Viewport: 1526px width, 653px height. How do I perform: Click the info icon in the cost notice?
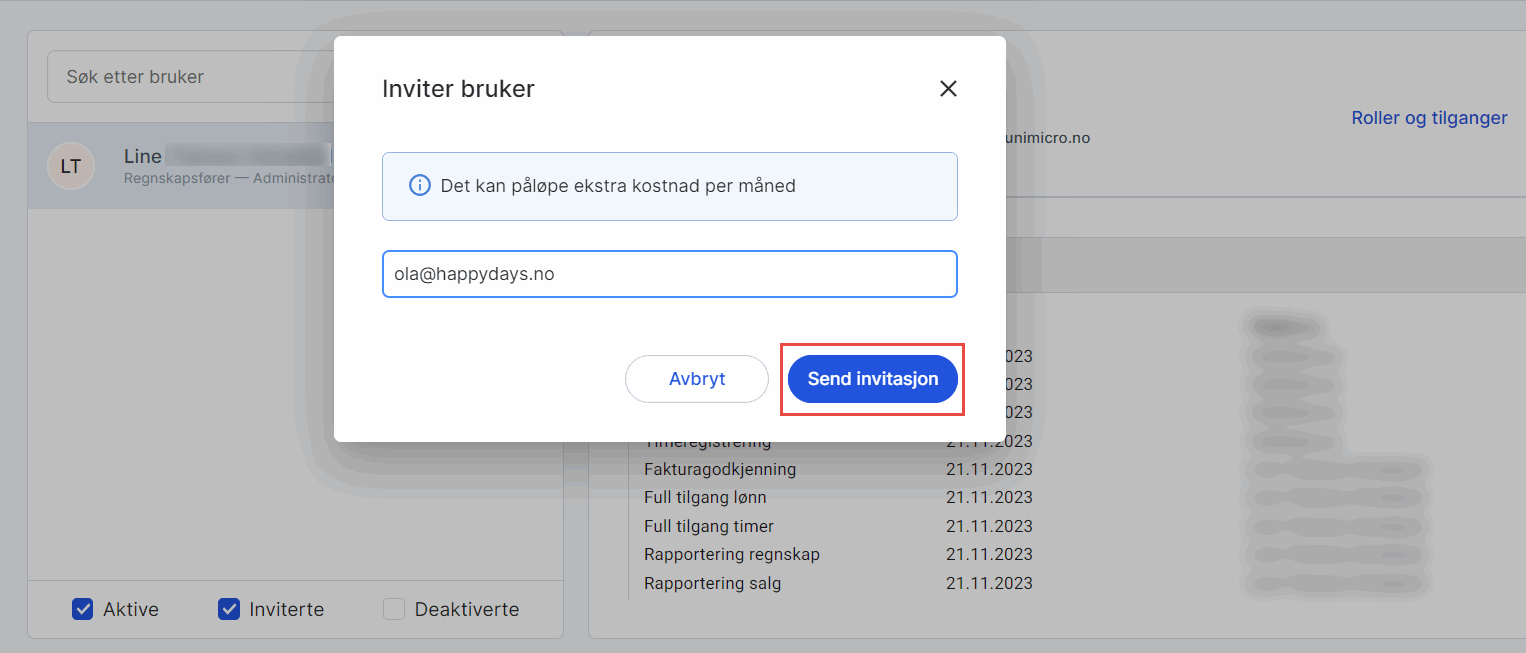click(x=420, y=186)
